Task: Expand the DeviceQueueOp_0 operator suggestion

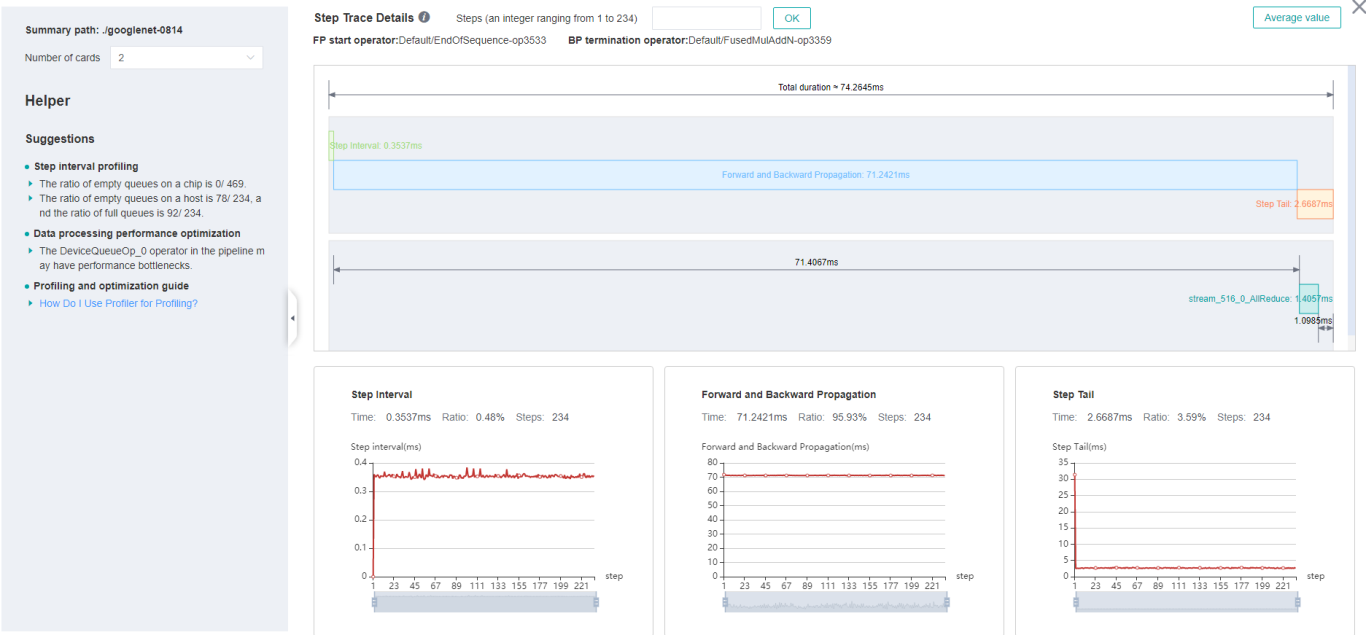Action: [x=30, y=251]
